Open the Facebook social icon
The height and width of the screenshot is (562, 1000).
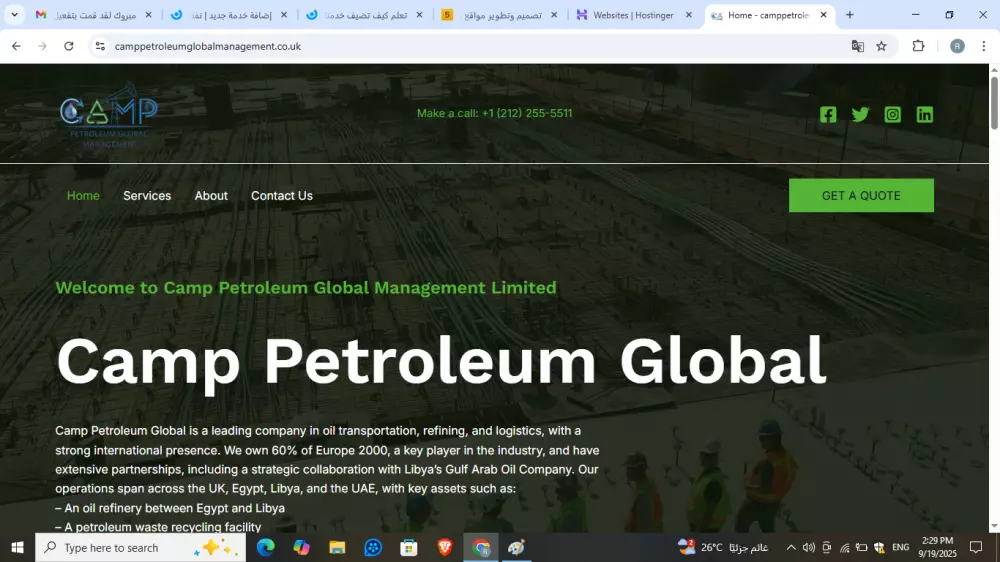click(828, 114)
